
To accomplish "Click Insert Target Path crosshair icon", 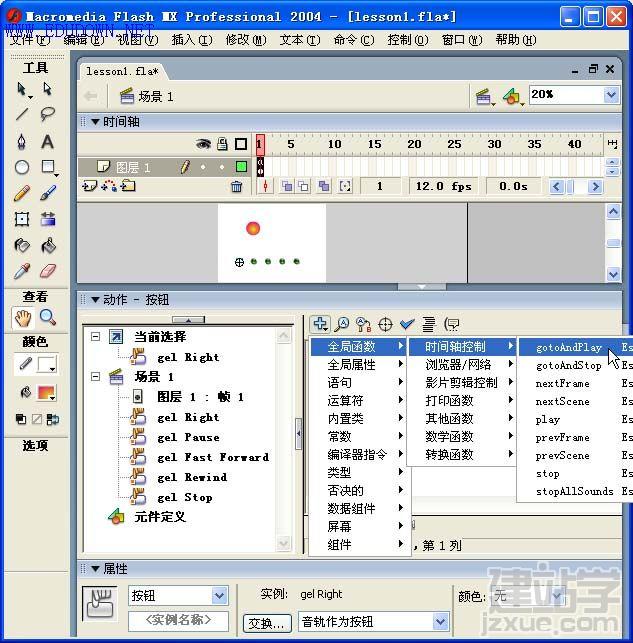I will coord(385,324).
